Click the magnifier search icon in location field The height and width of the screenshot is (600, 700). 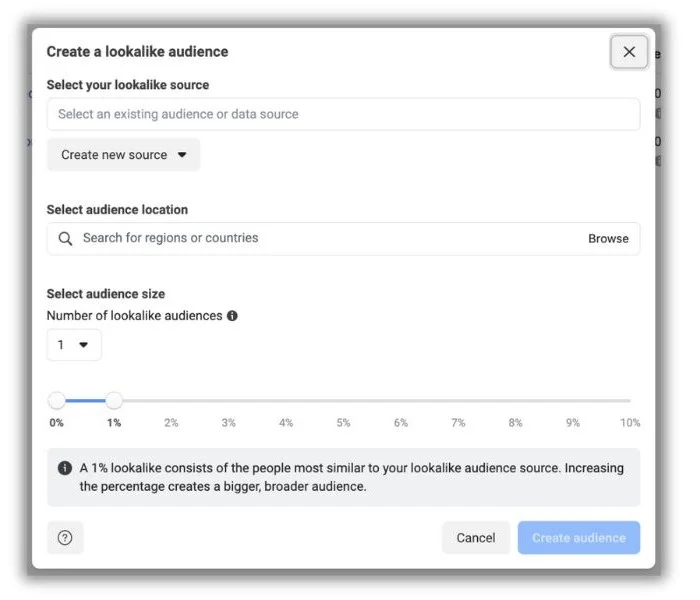[65, 238]
